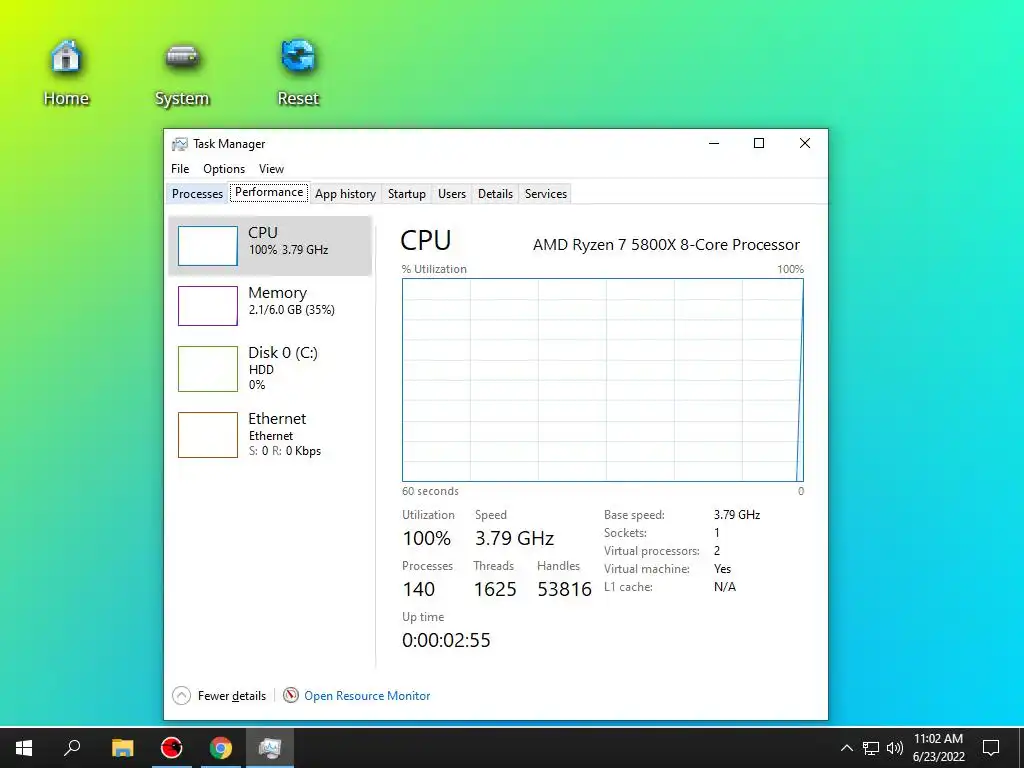This screenshot has width=1024, height=768.
Task: Open the View menu
Action: (x=271, y=168)
